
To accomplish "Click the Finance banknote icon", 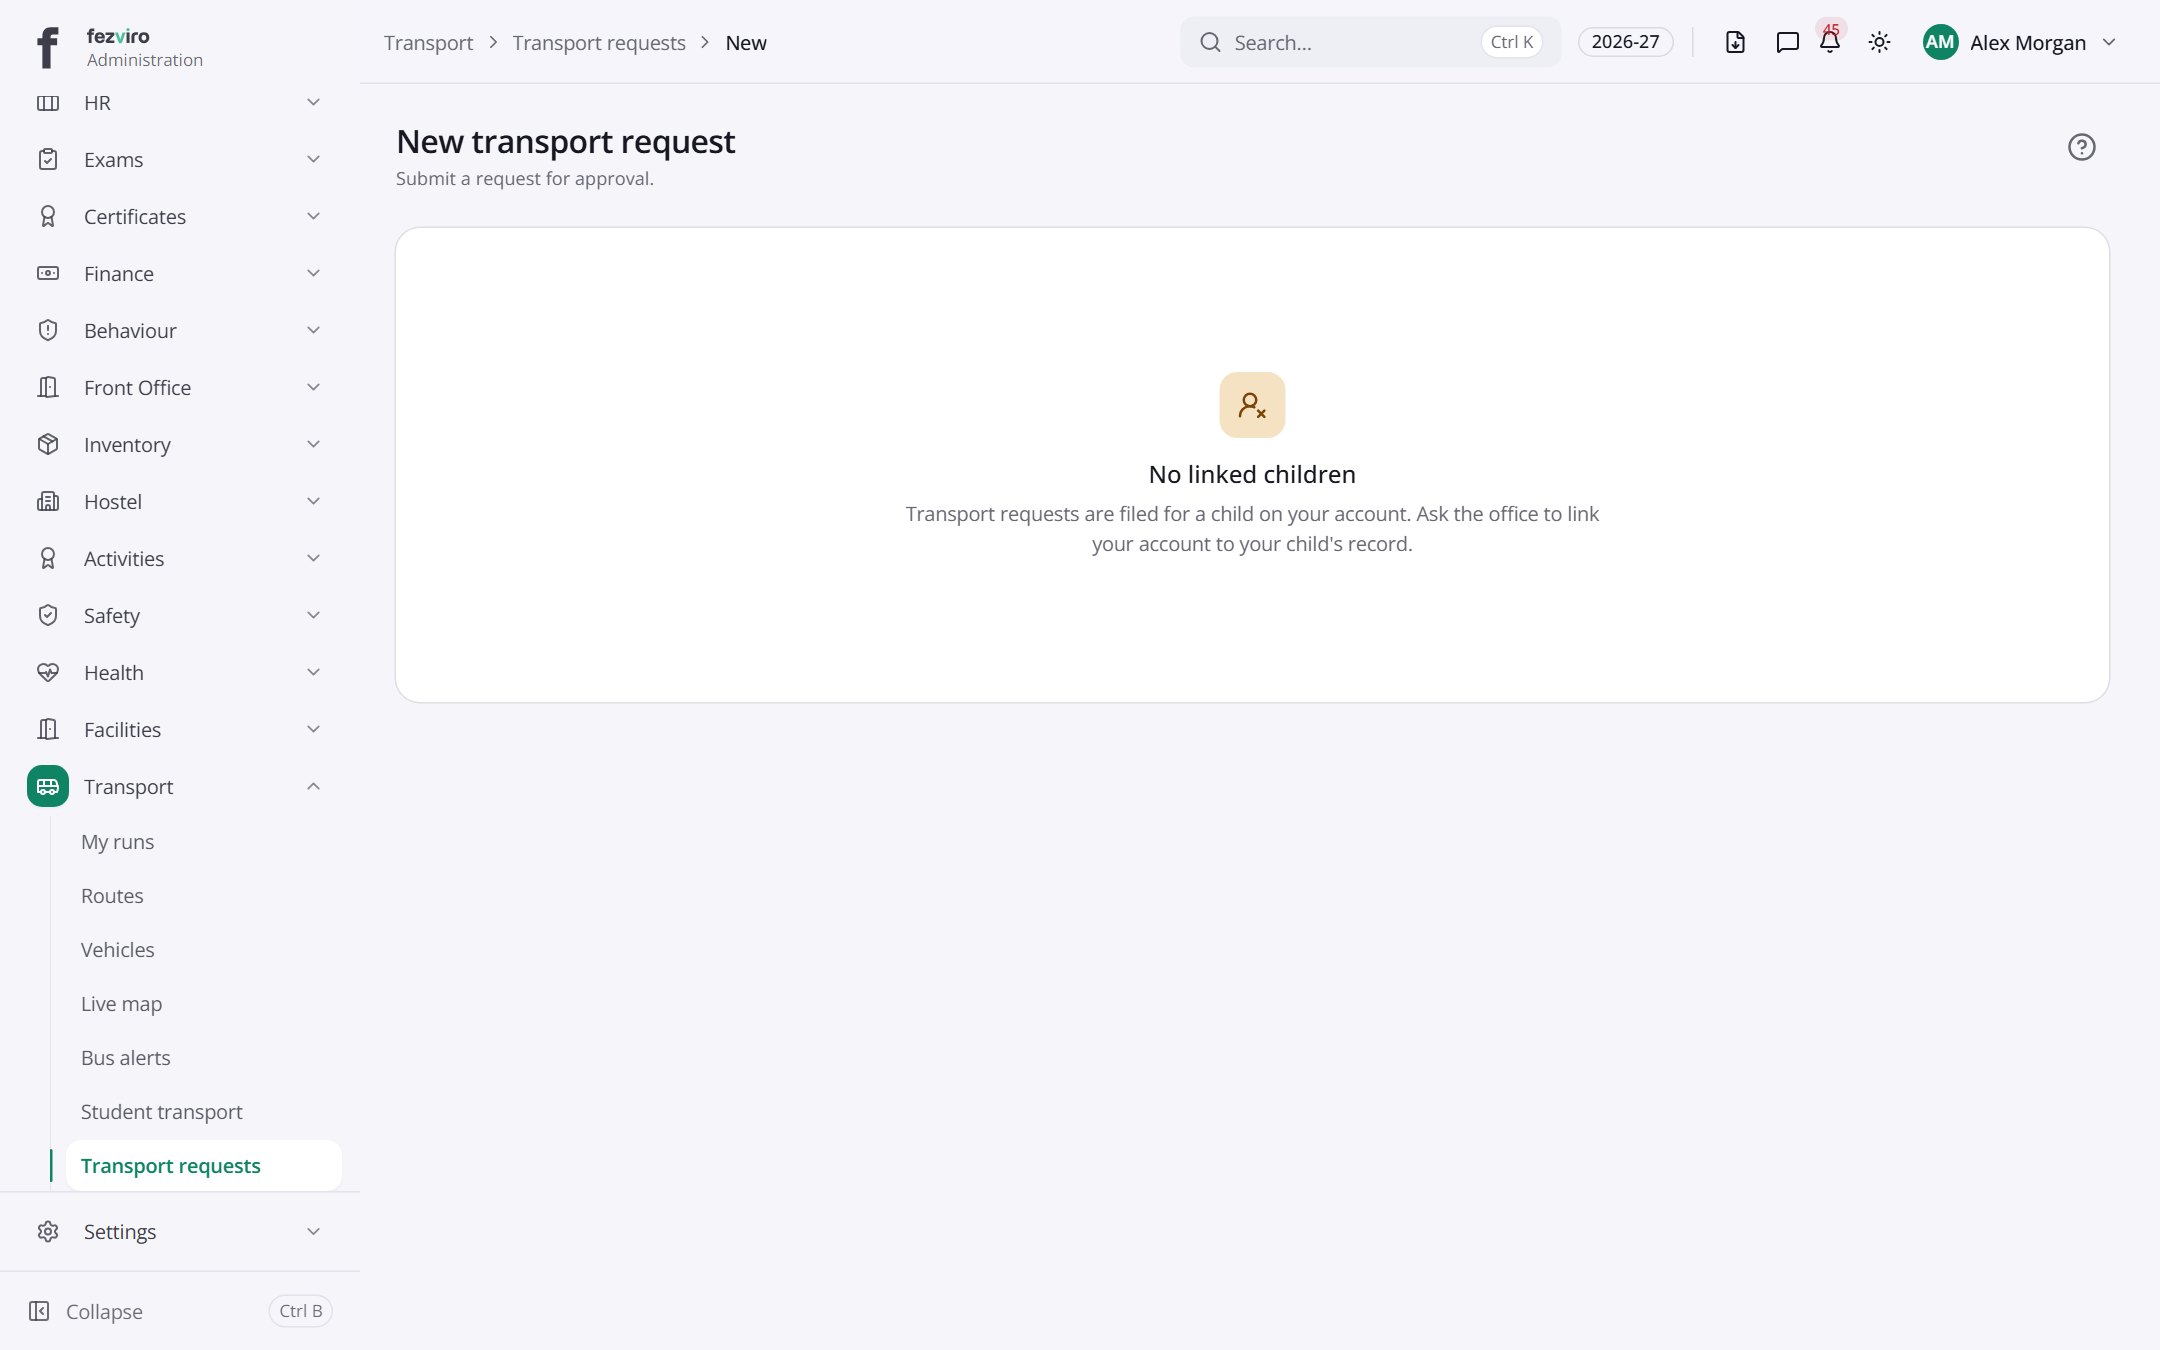I will tap(48, 273).
